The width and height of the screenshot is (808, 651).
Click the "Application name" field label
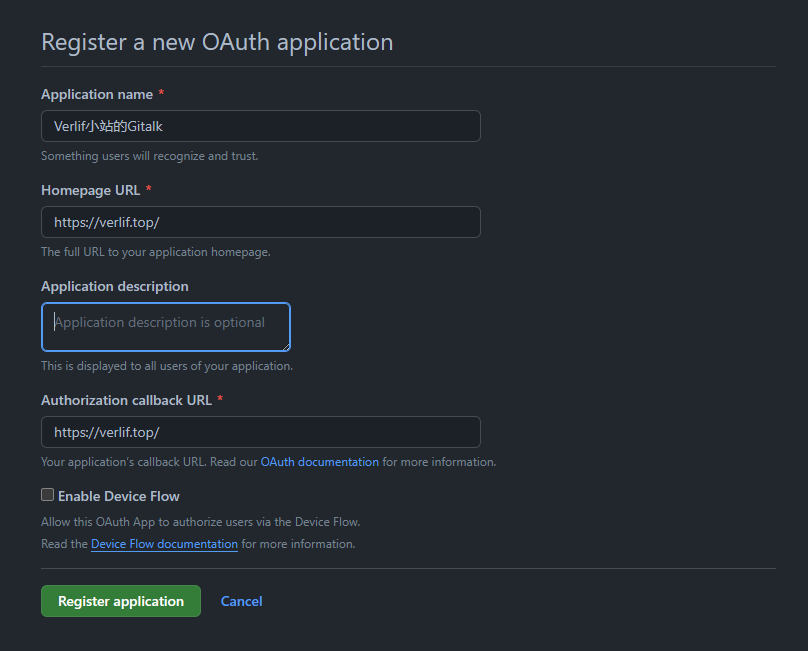[97, 94]
